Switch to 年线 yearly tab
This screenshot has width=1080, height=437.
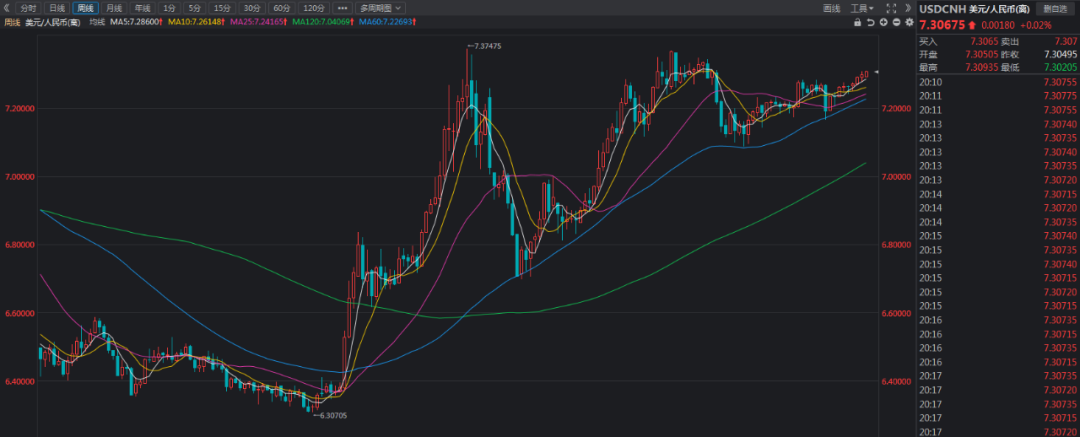click(142, 8)
